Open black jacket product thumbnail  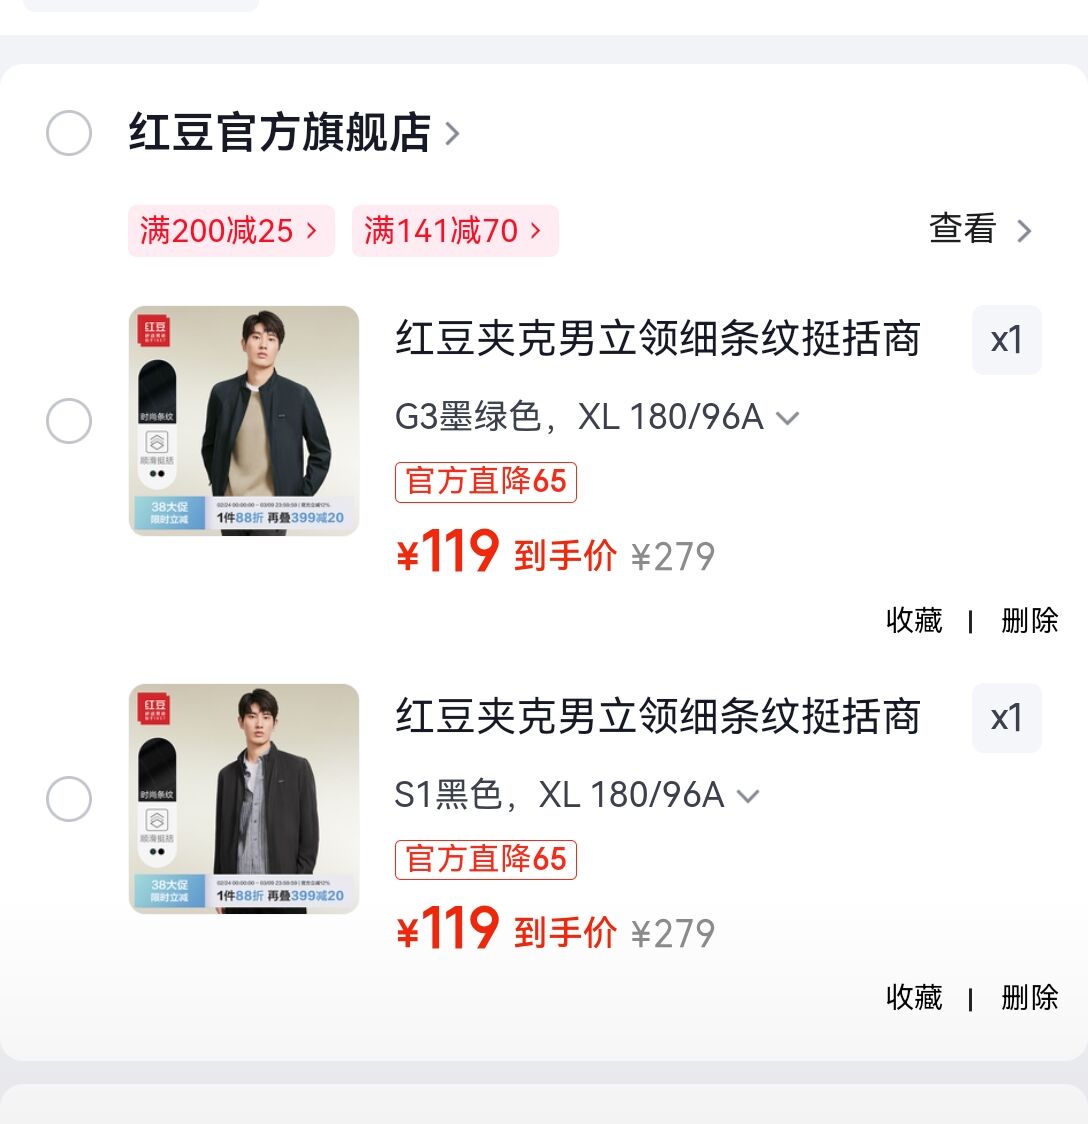pyautogui.click(x=244, y=799)
